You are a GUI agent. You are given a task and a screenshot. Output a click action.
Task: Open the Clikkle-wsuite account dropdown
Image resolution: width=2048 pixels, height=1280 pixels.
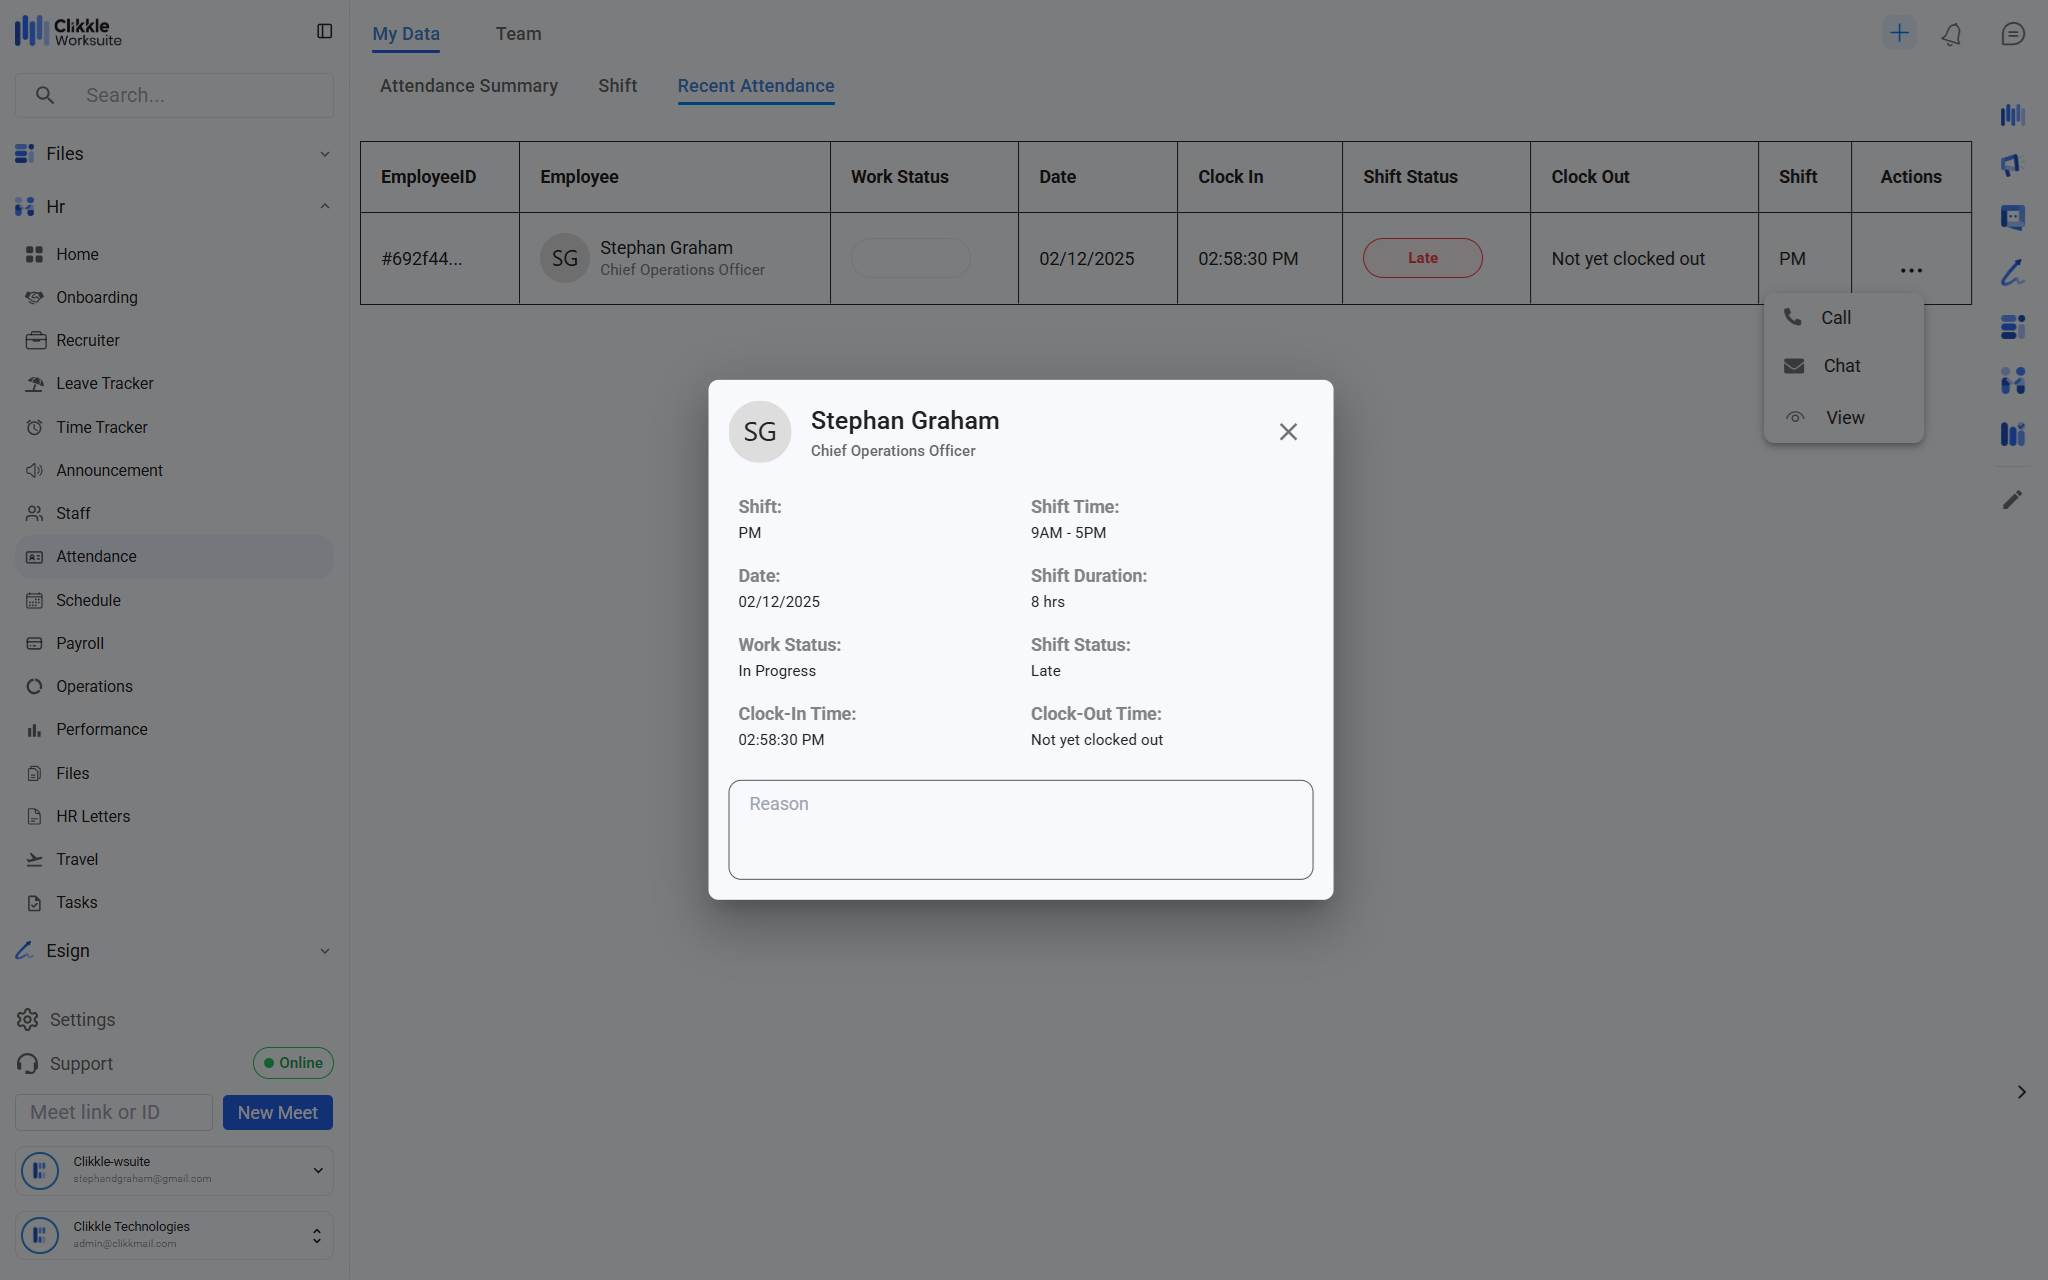[x=317, y=1170]
